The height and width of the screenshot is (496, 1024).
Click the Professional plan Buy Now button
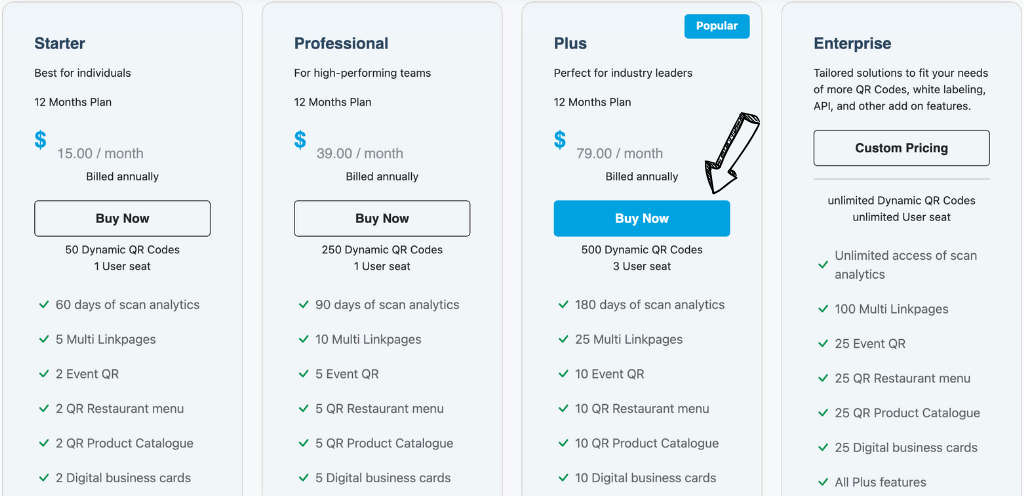pos(382,218)
